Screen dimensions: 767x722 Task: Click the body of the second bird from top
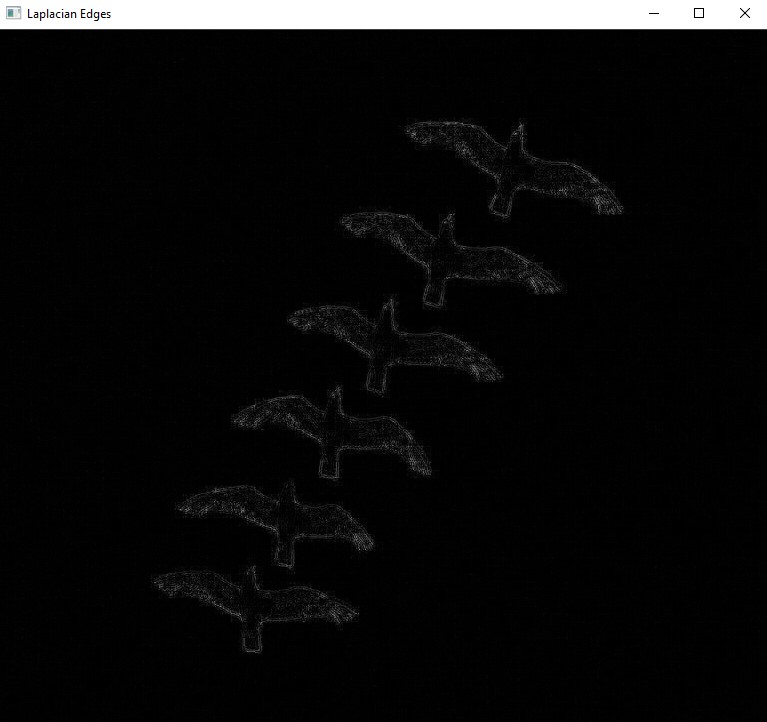(x=444, y=254)
